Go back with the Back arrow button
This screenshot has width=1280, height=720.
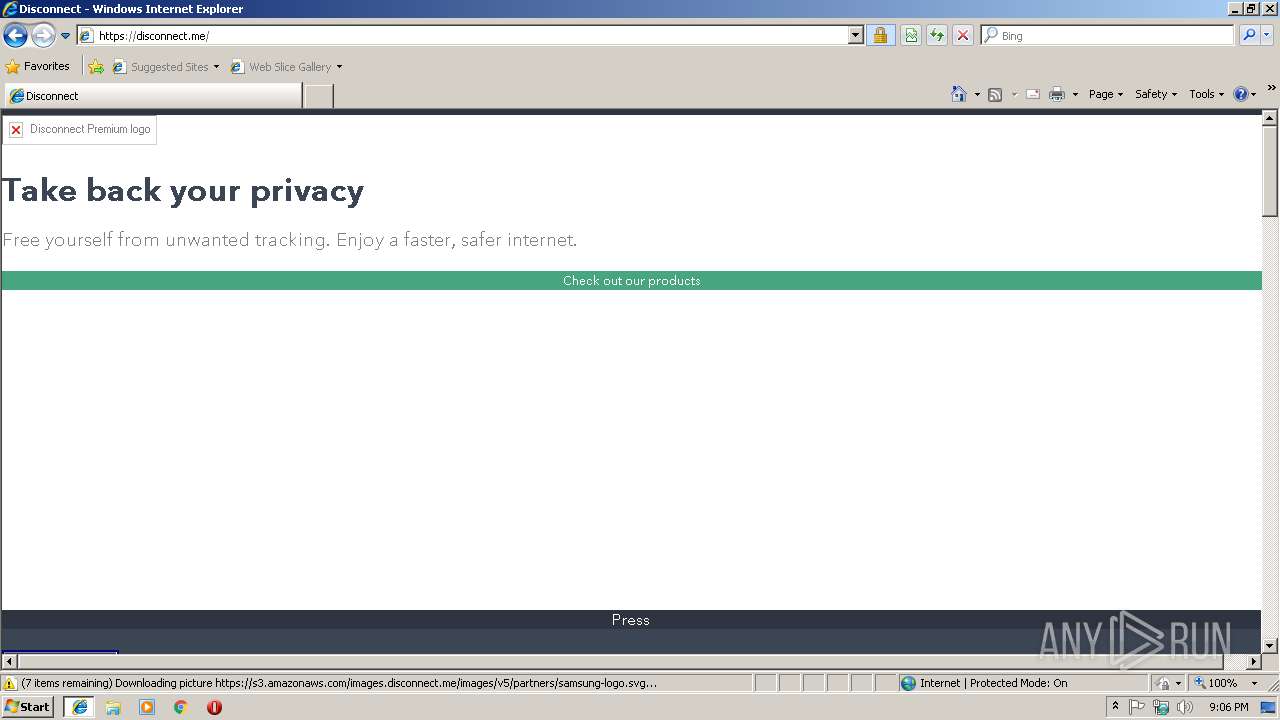(15, 36)
